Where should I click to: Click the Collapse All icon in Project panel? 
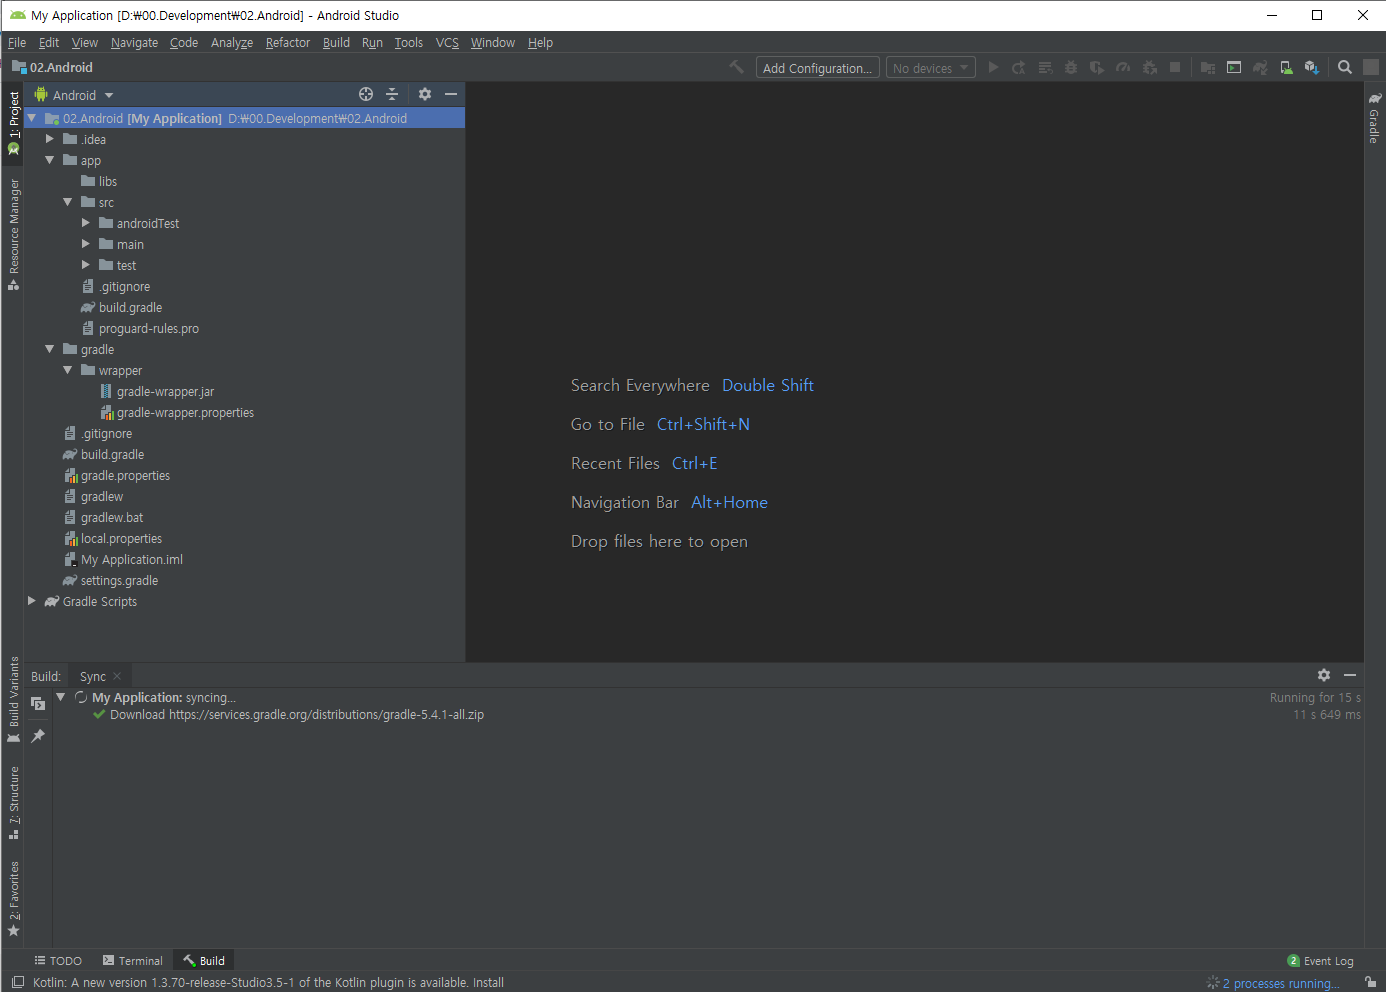[392, 94]
